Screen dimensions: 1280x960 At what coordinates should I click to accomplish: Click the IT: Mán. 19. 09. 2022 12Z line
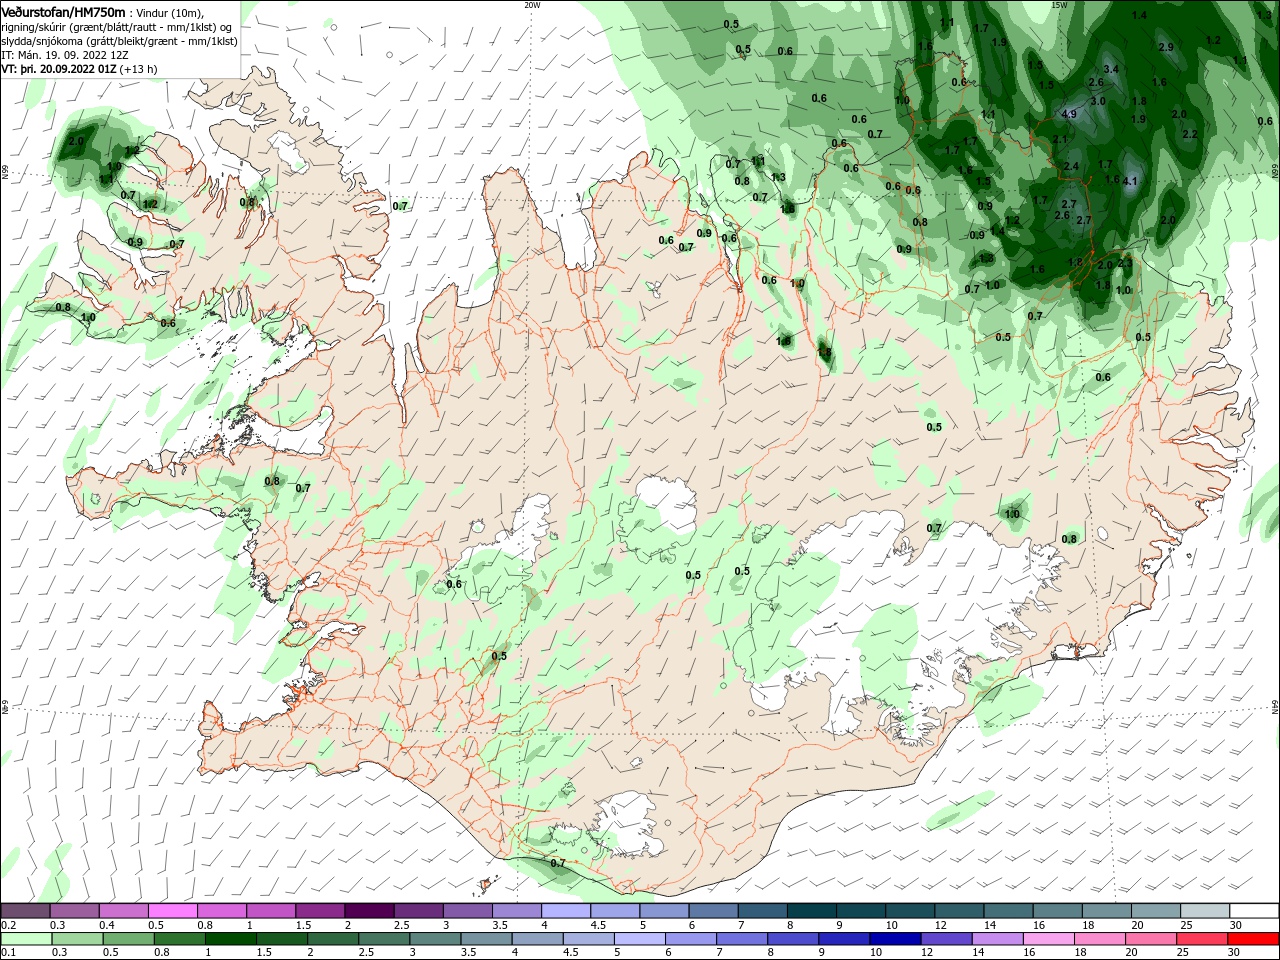tap(66, 55)
